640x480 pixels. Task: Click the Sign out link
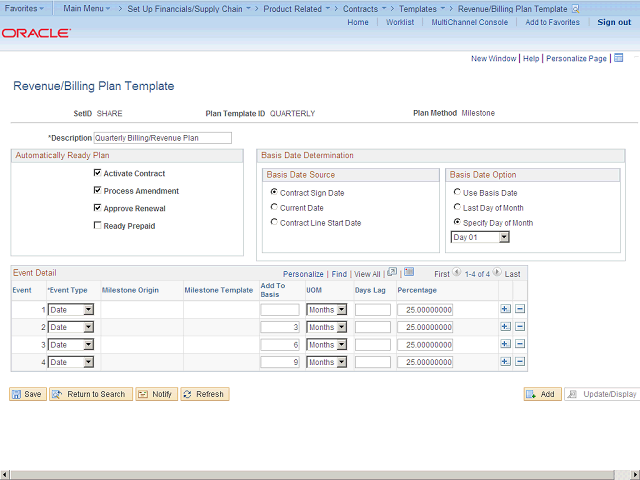coord(614,22)
